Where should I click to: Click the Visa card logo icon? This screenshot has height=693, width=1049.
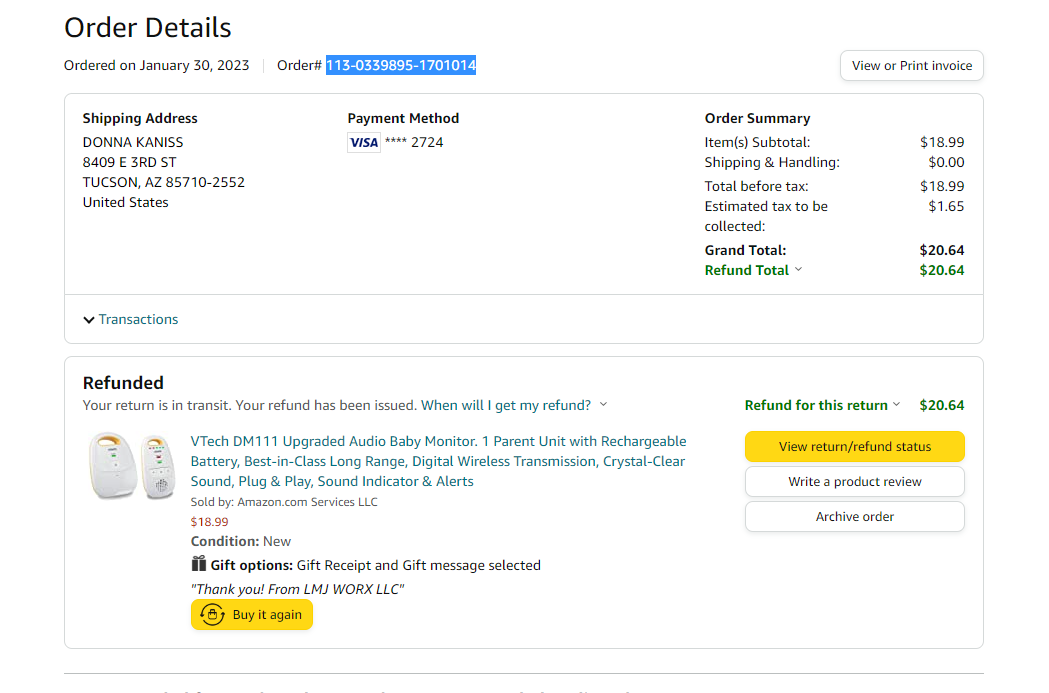(x=364, y=142)
